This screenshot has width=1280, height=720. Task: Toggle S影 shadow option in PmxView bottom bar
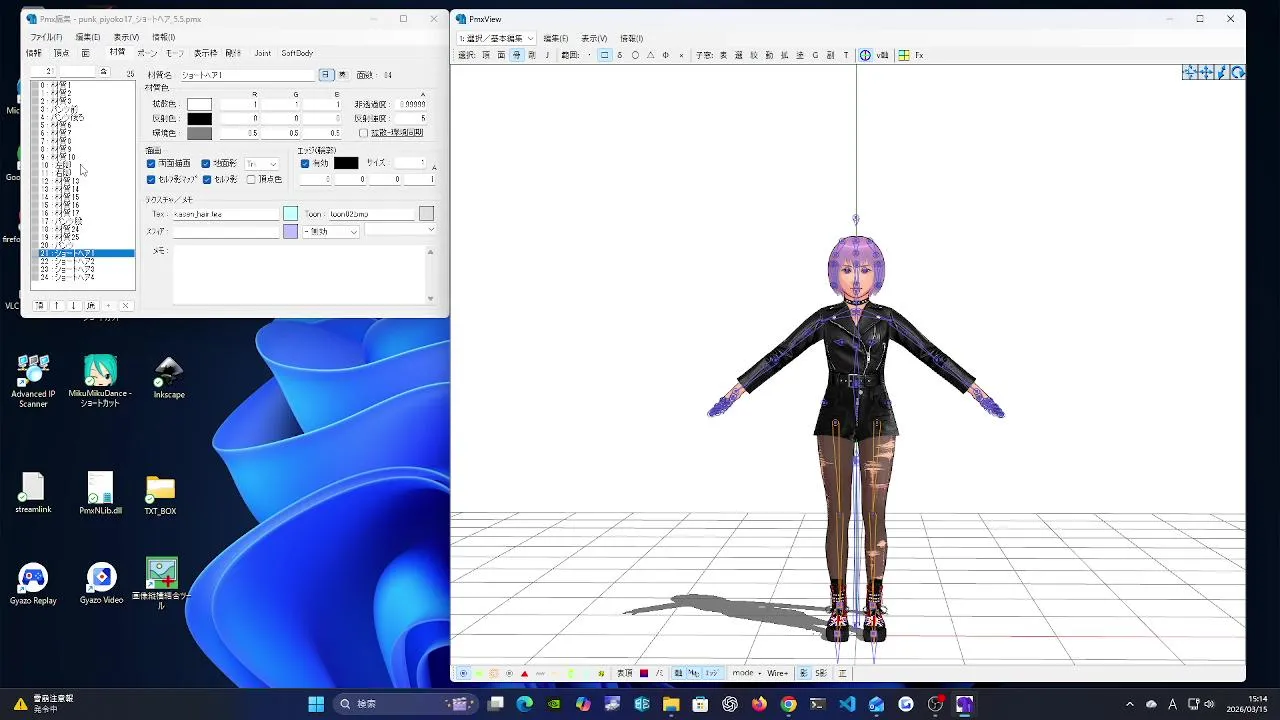click(x=821, y=673)
